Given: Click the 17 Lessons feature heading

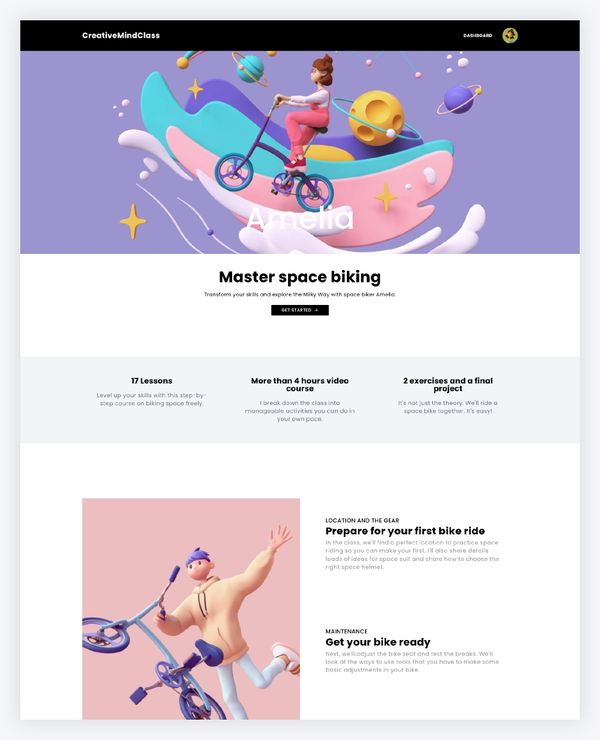Looking at the screenshot, I should click(152, 381).
